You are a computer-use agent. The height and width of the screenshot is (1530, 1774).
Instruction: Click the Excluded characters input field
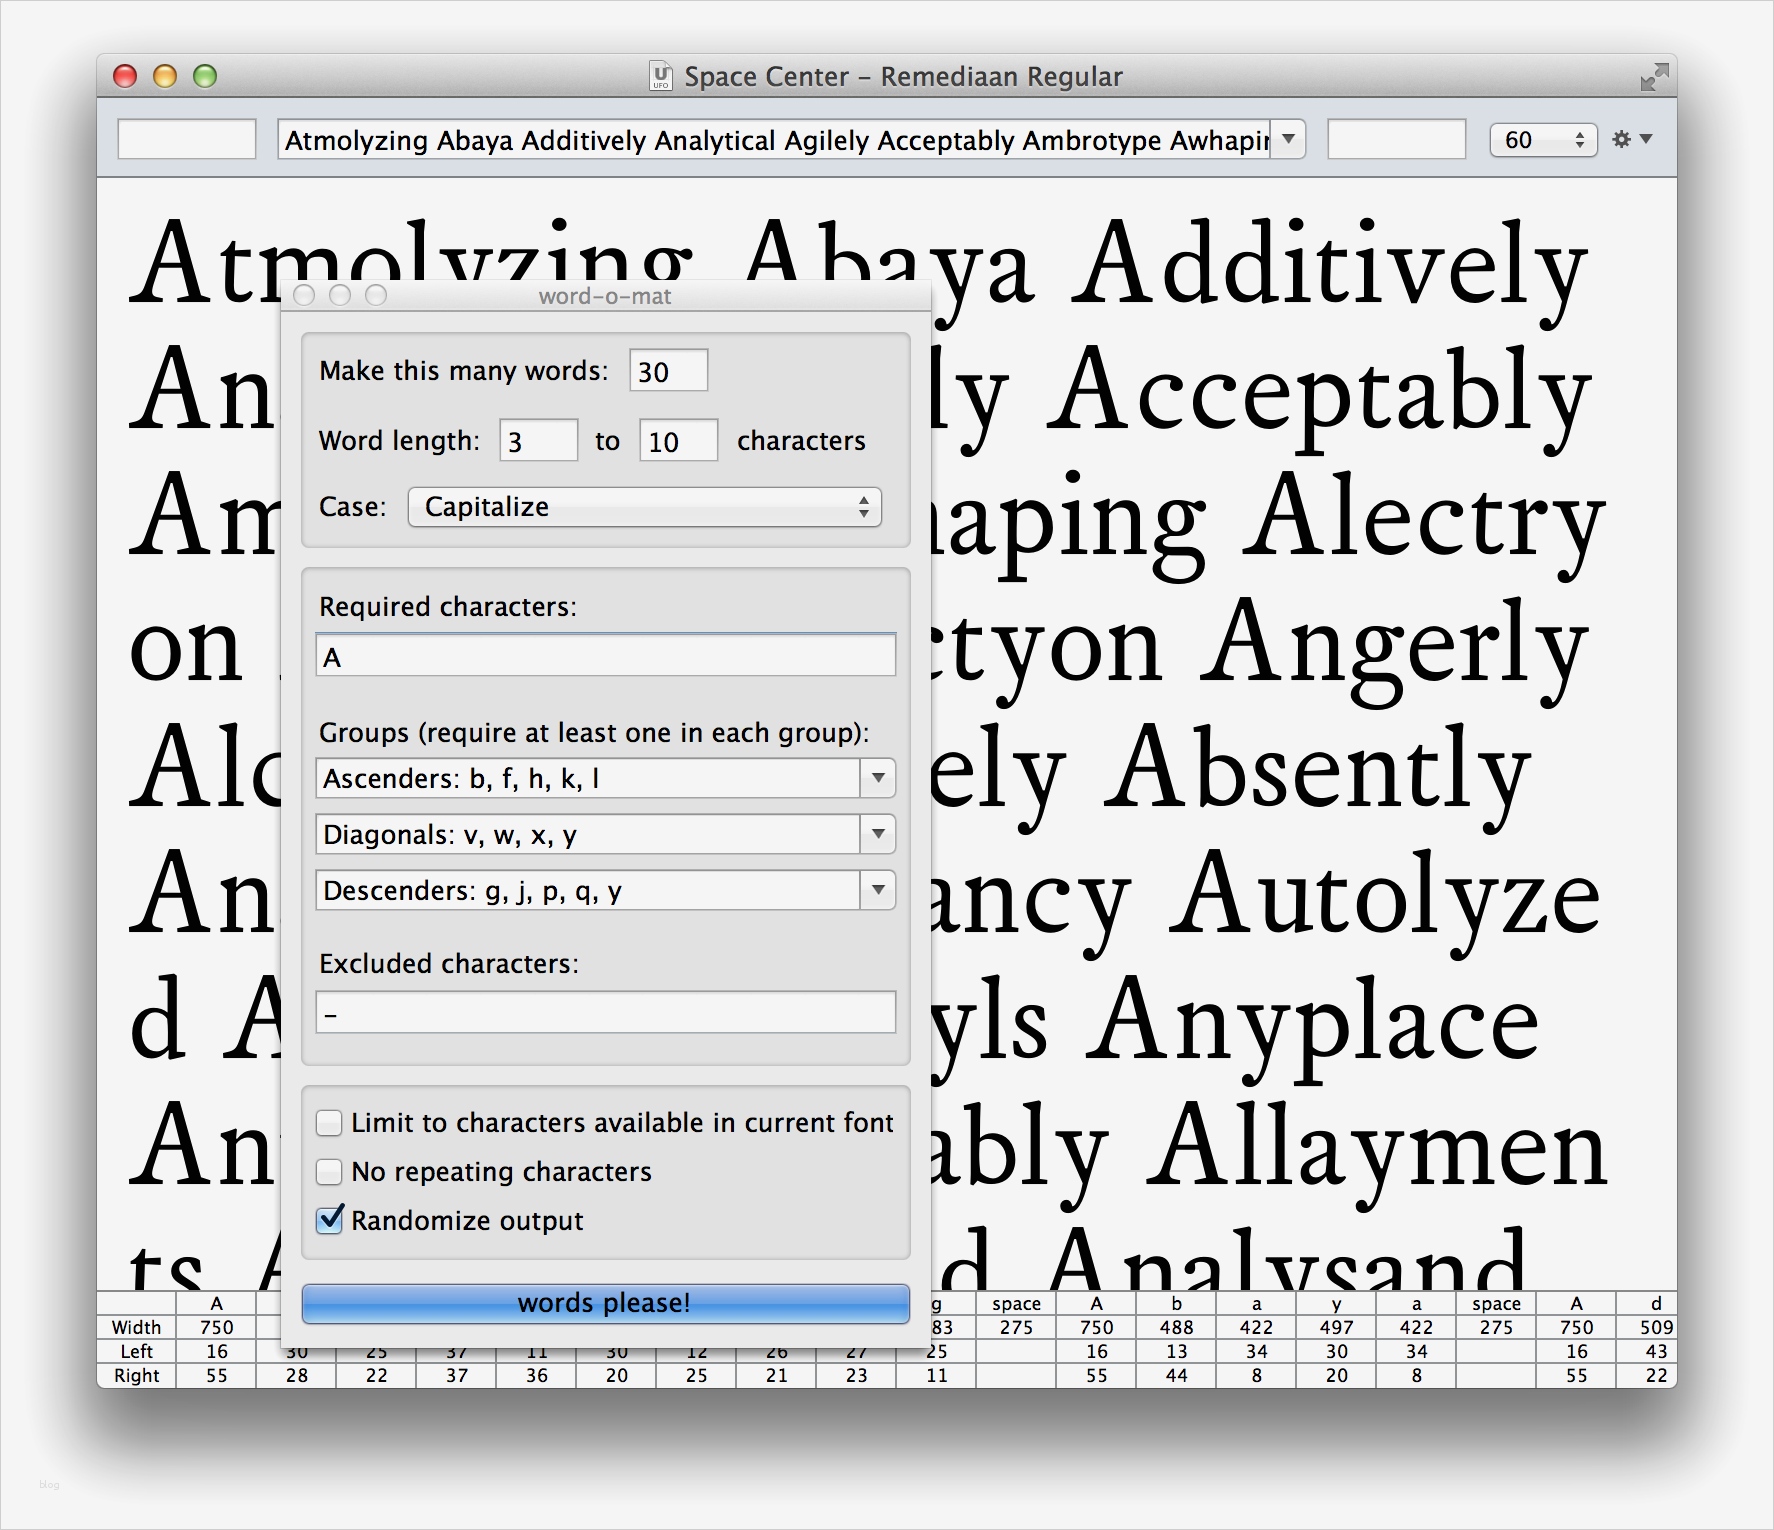click(x=605, y=1013)
